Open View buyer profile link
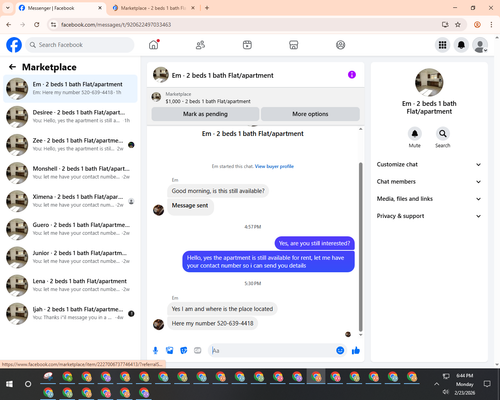Viewport: 500px width, 400px height. 274,166
